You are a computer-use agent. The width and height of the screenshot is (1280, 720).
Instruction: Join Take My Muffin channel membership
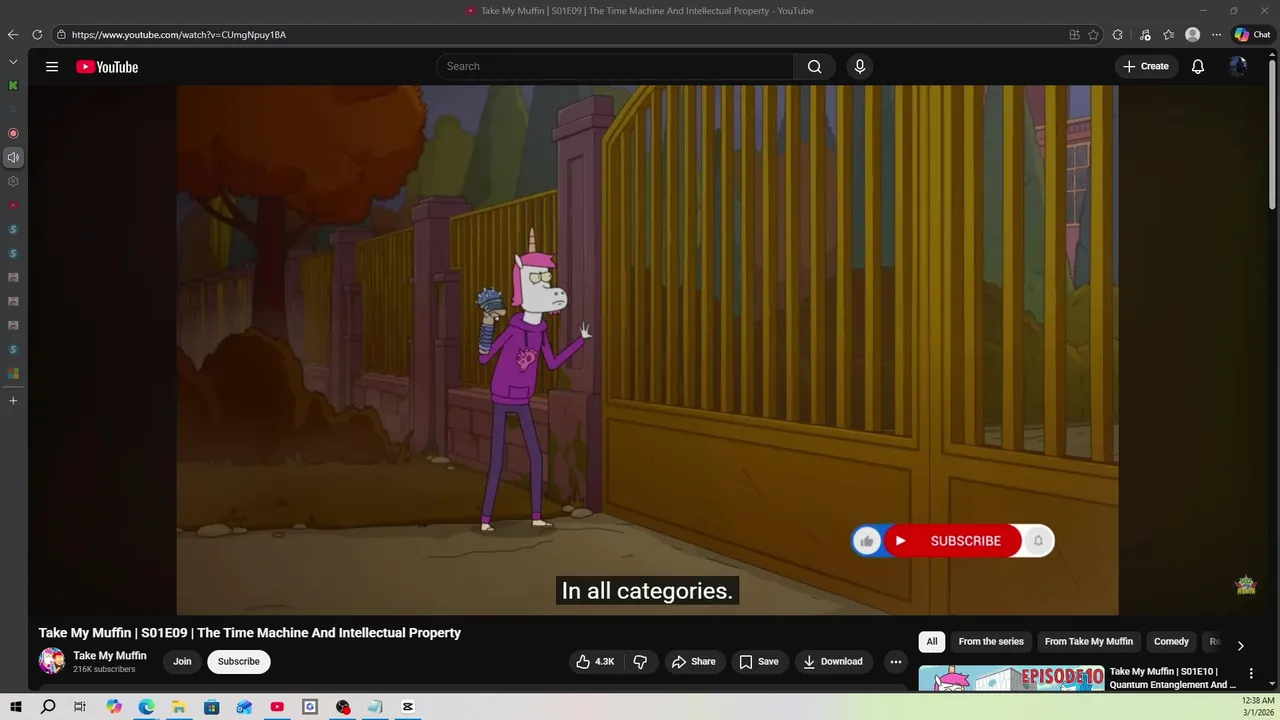click(x=182, y=662)
